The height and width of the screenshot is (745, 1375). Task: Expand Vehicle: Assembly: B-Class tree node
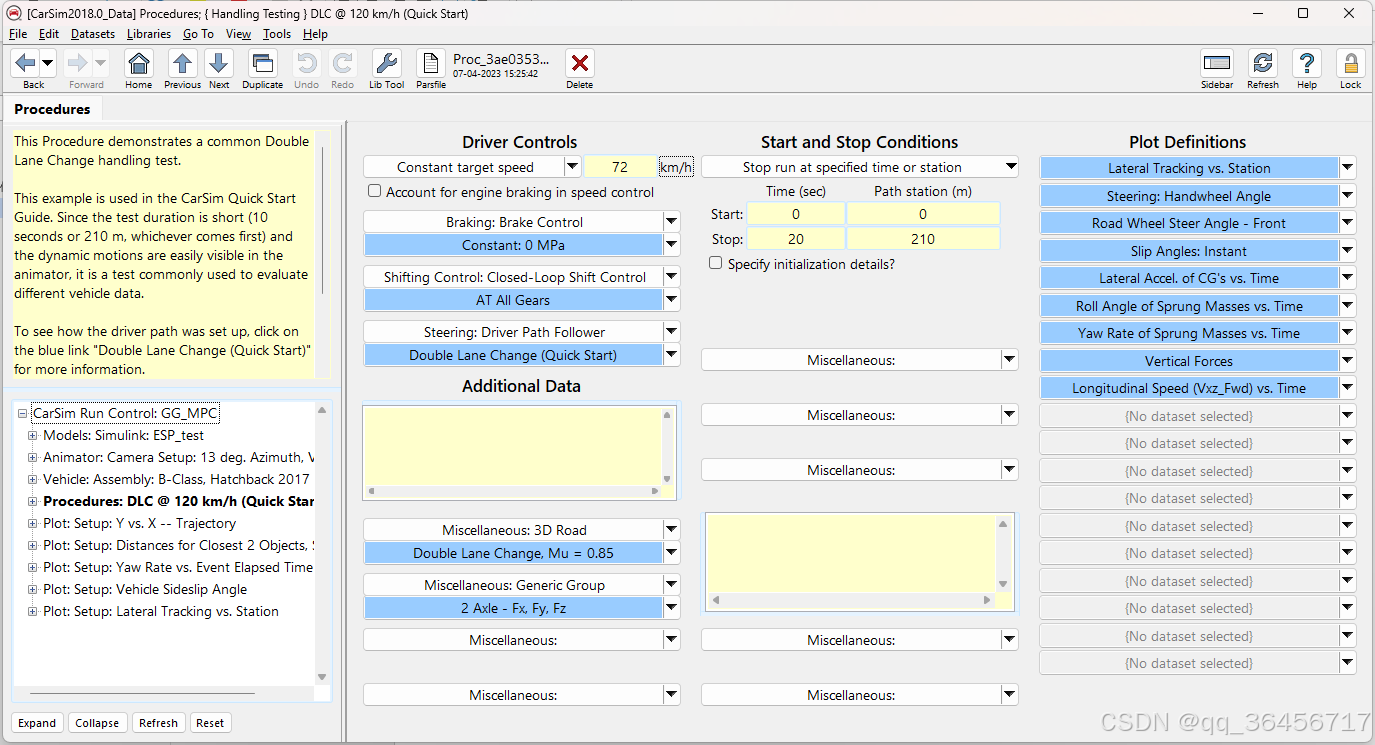pyautogui.click(x=33, y=479)
